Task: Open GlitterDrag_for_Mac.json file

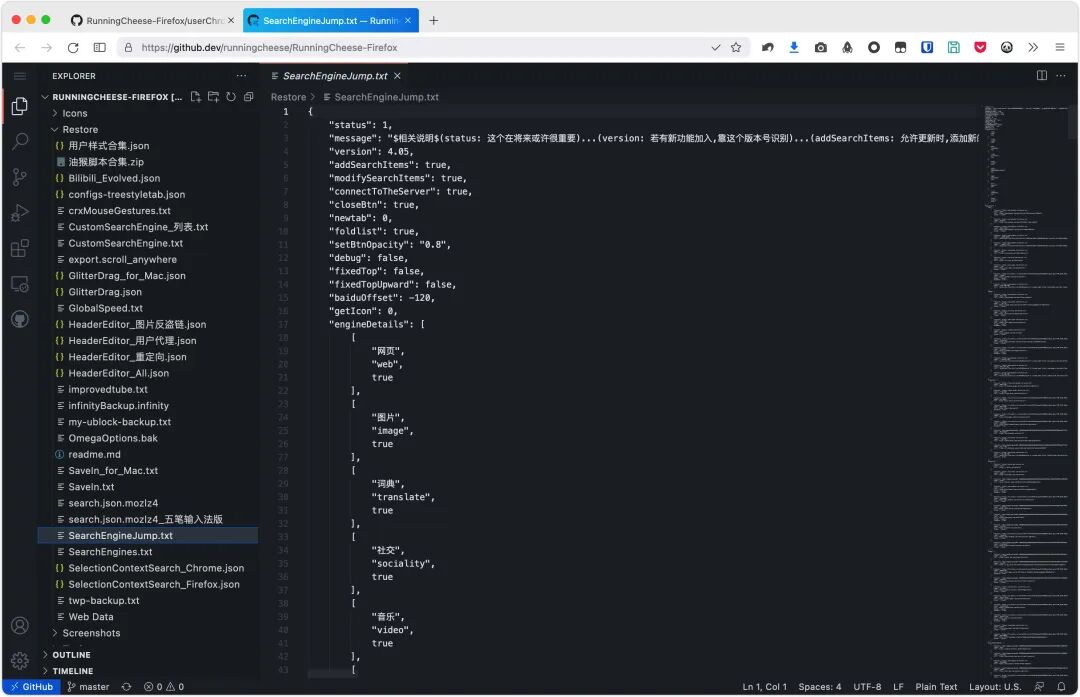Action: (127, 276)
